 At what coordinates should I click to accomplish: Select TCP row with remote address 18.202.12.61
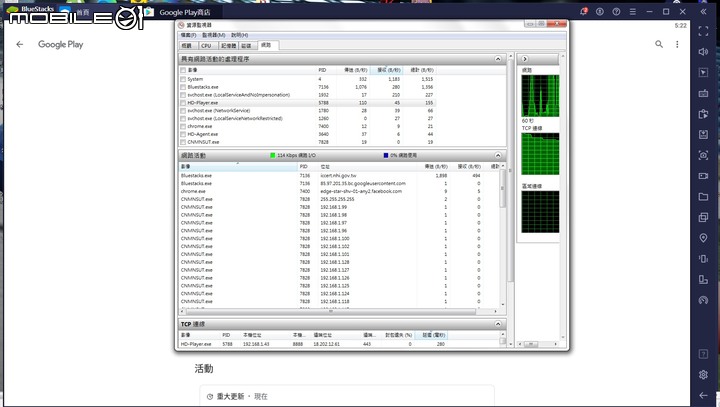[338, 344]
